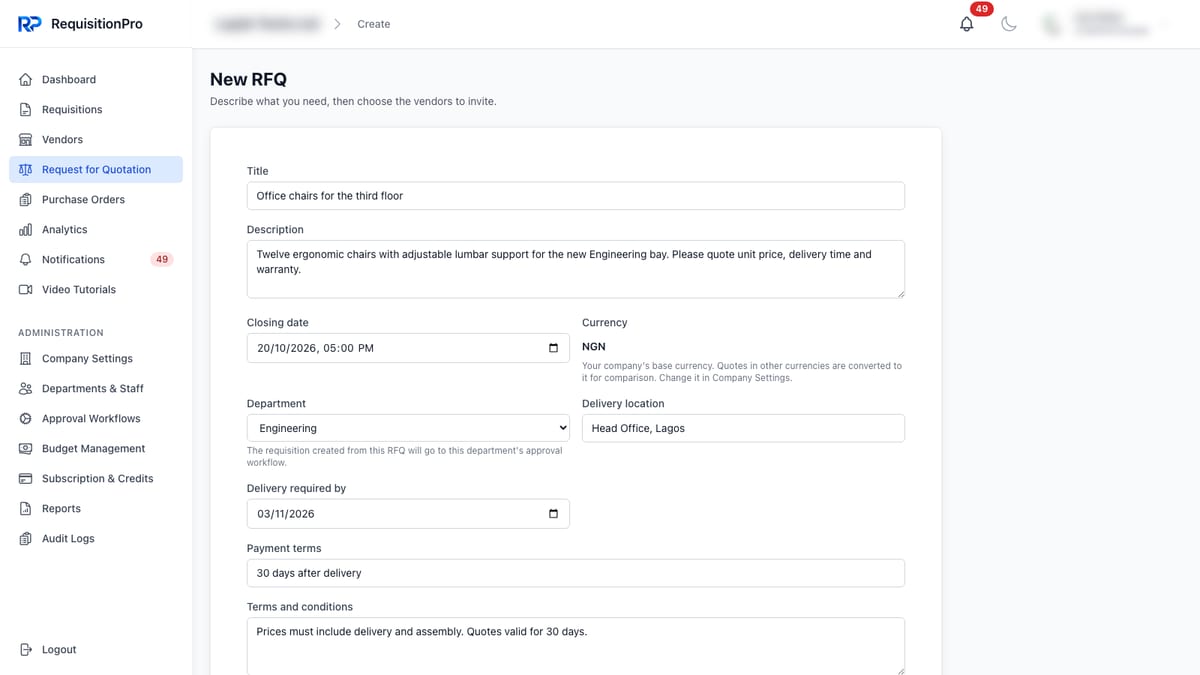This screenshot has width=1200, height=675.
Task: Edit the Delivery location field
Action: pos(743,428)
